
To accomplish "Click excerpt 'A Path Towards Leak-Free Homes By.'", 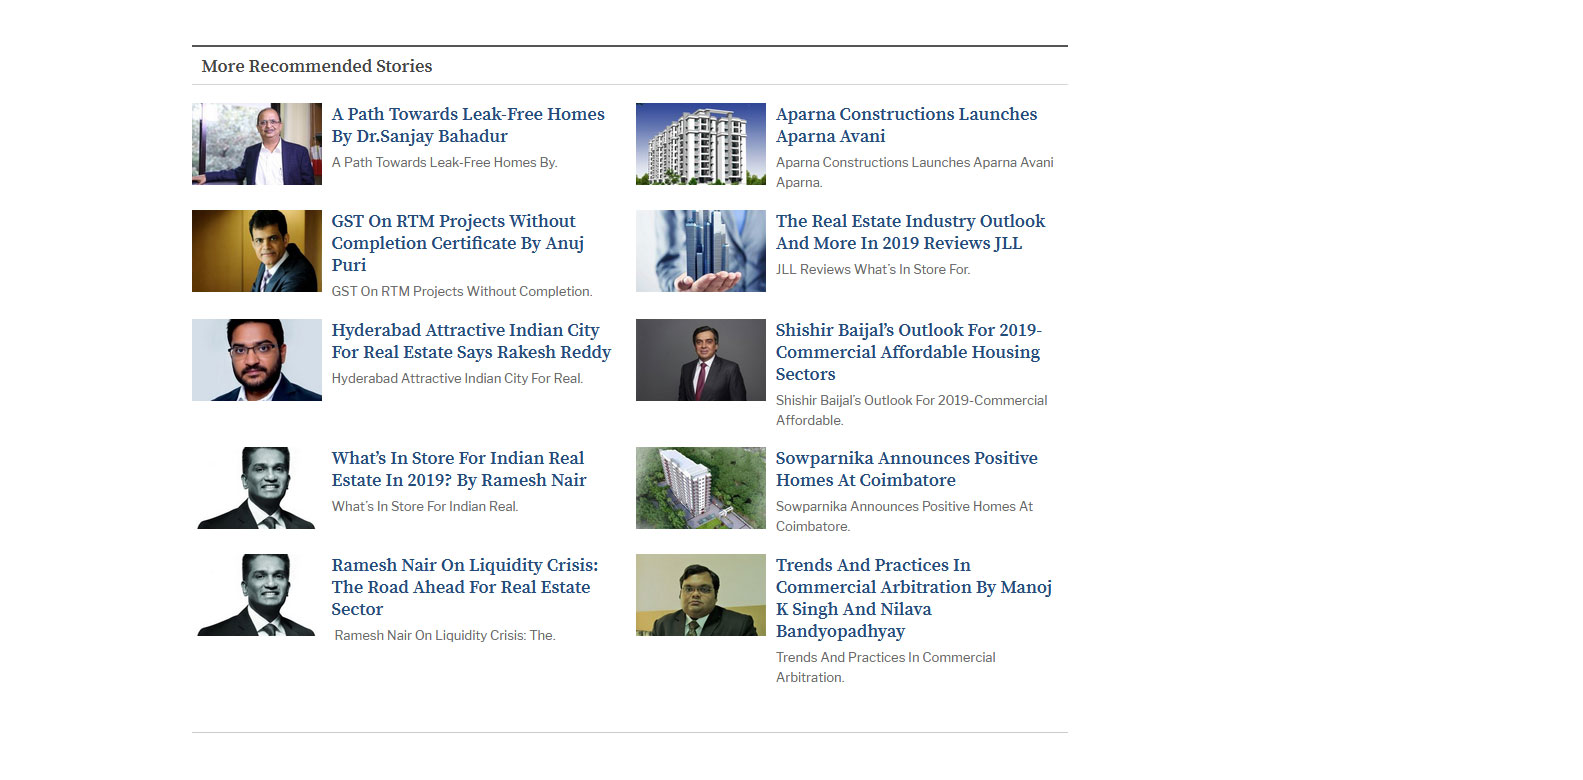I will [x=445, y=162].
